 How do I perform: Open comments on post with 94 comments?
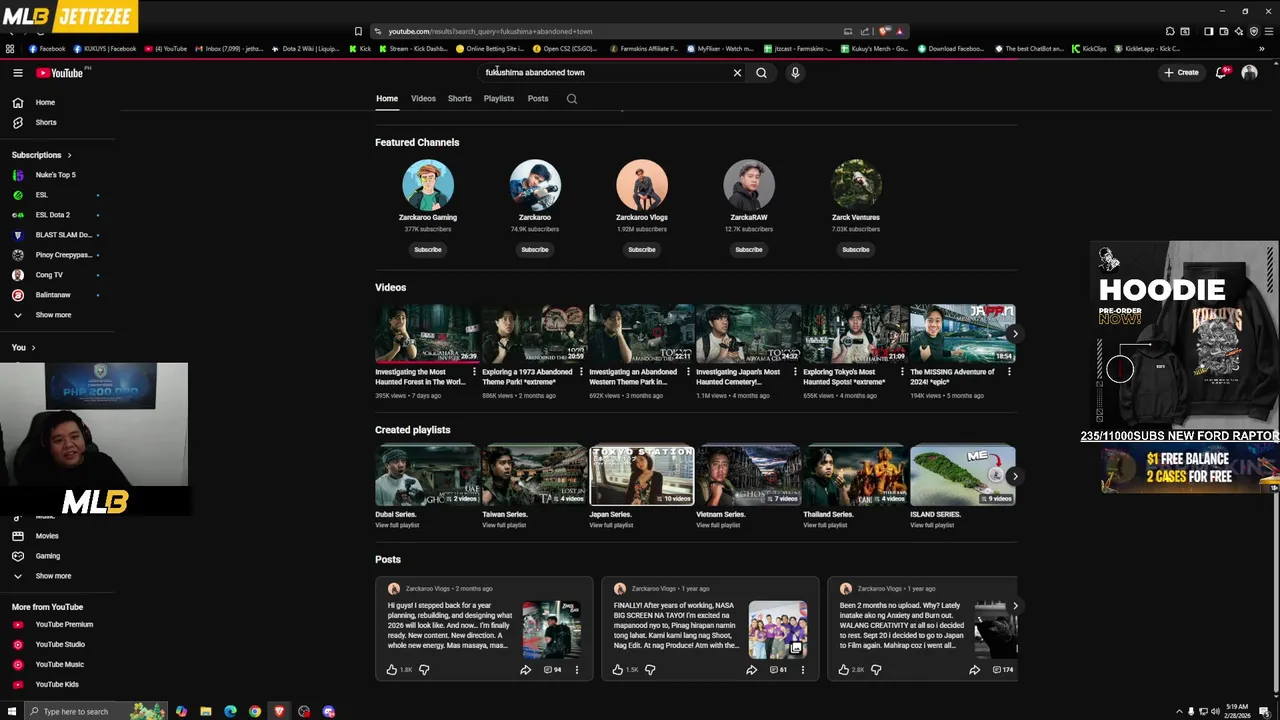552,670
